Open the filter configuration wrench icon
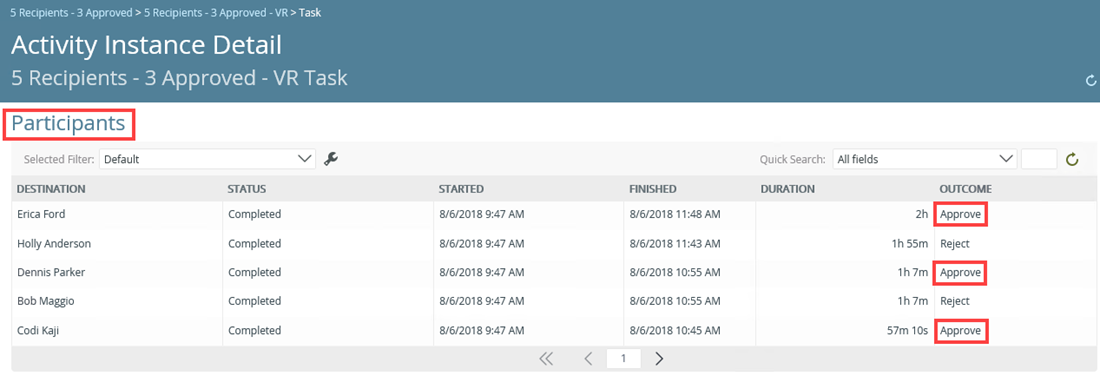 [331, 159]
